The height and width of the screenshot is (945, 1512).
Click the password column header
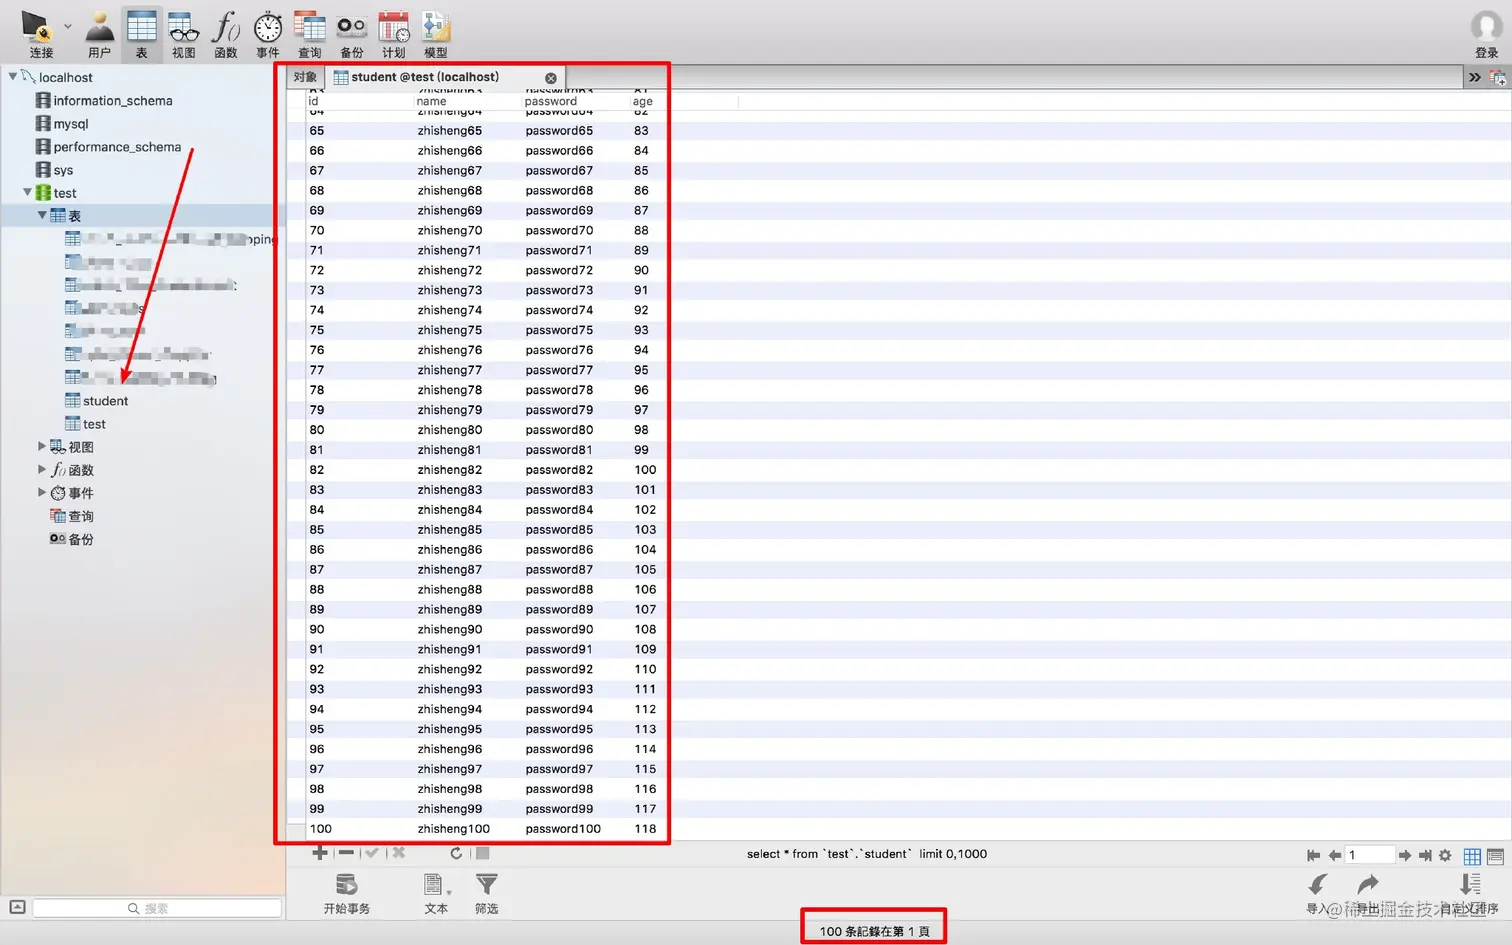tap(551, 101)
